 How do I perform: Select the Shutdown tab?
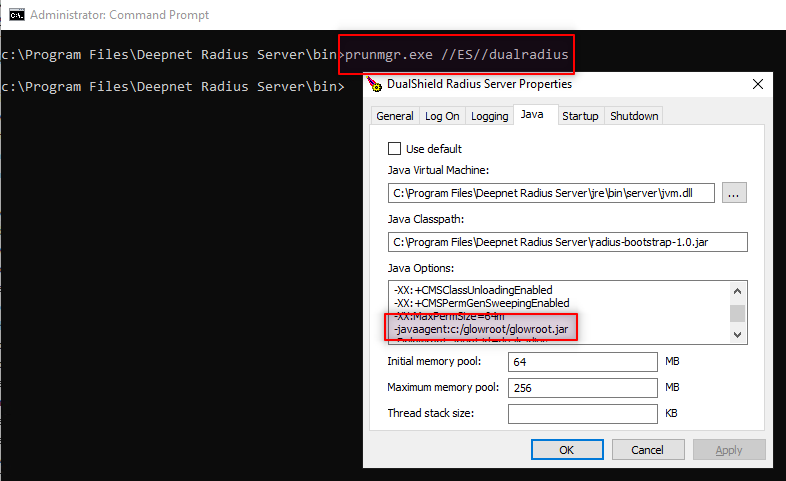[x=634, y=116]
